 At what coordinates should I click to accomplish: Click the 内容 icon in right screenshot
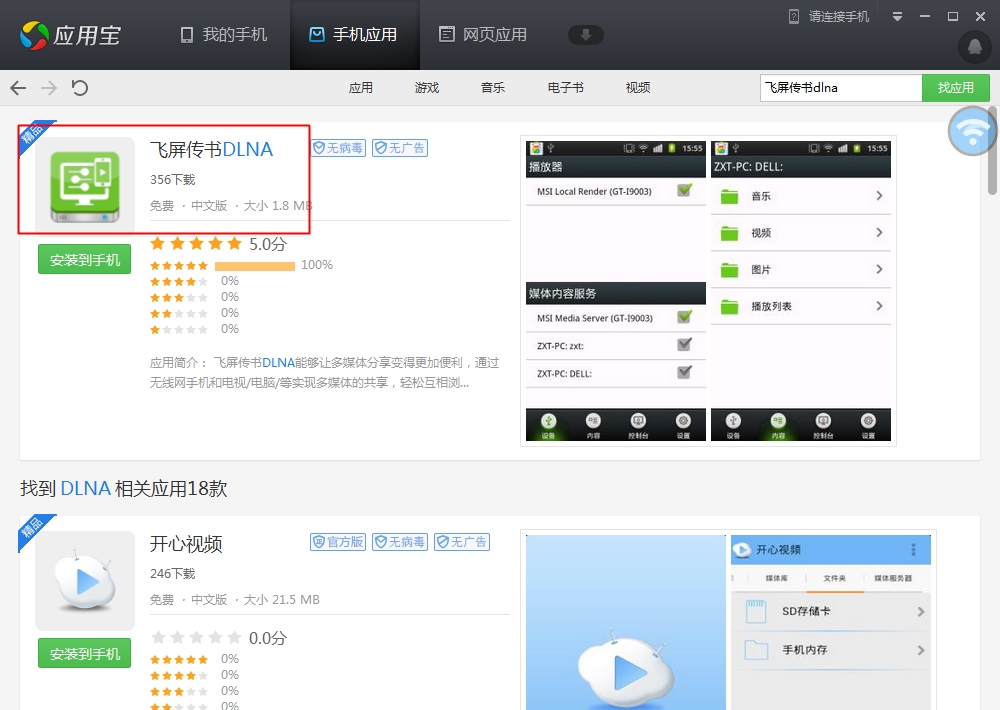778,425
